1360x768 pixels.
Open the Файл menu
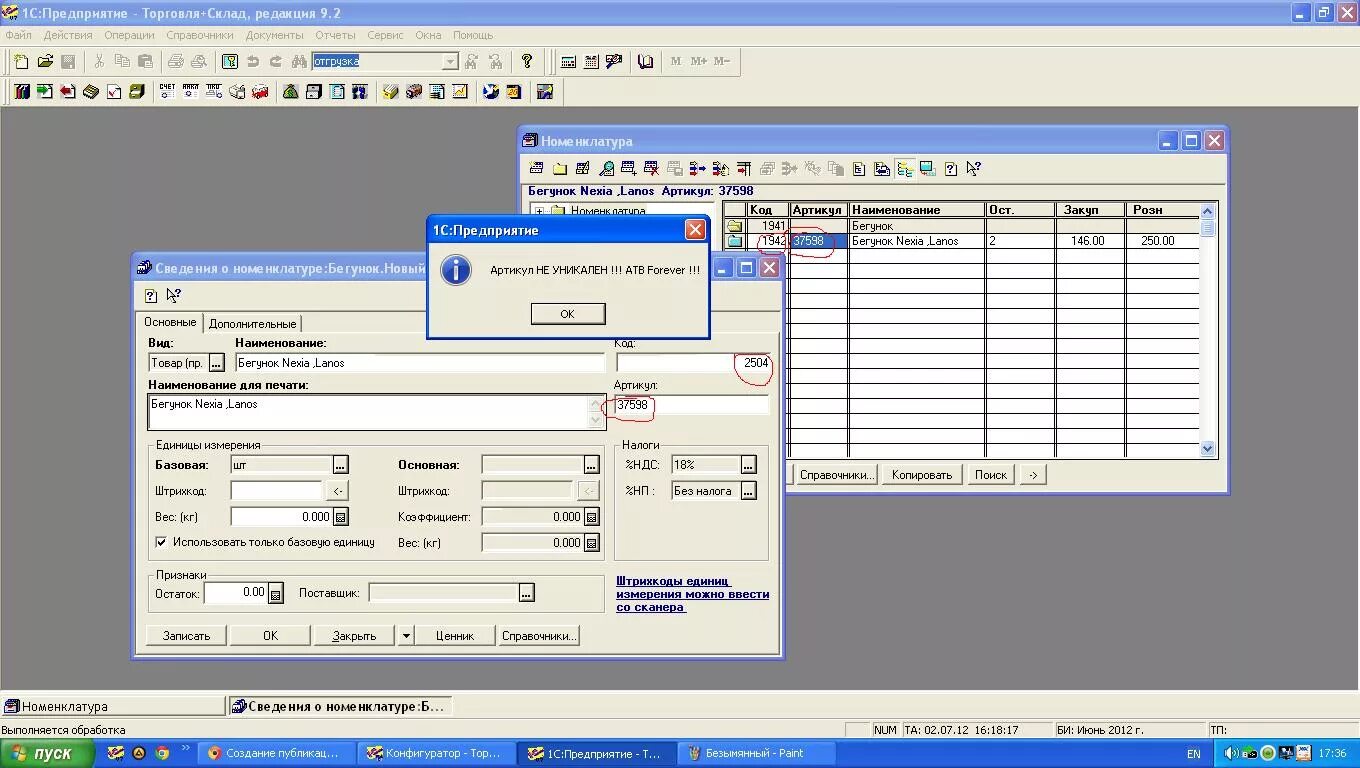tap(18, 35)
